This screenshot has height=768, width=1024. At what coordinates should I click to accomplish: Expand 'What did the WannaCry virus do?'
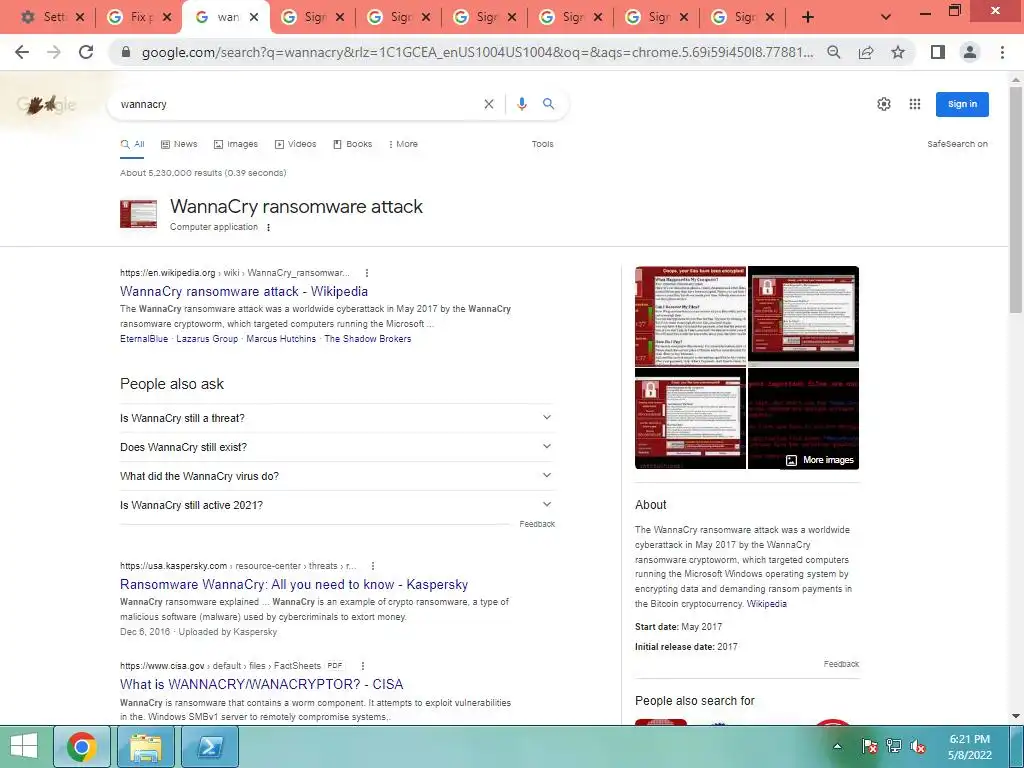click(337, 476)
